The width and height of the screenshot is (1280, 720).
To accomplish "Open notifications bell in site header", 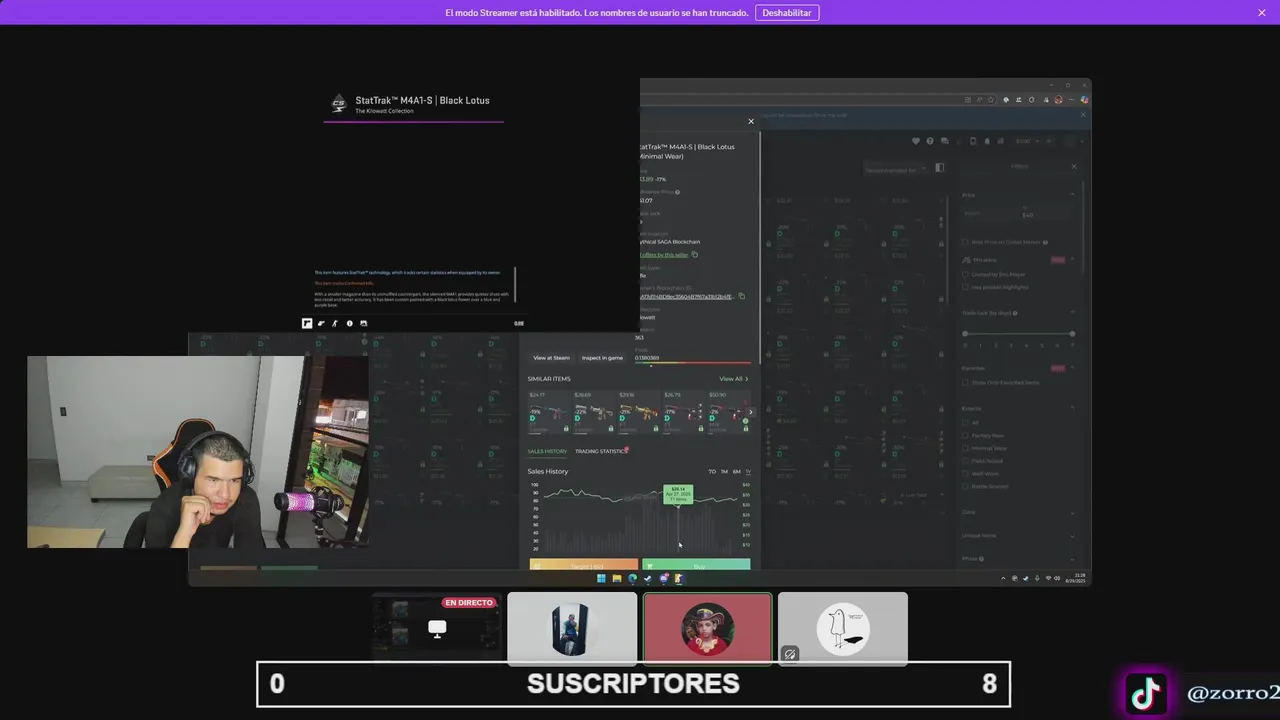I will [987, 141].
